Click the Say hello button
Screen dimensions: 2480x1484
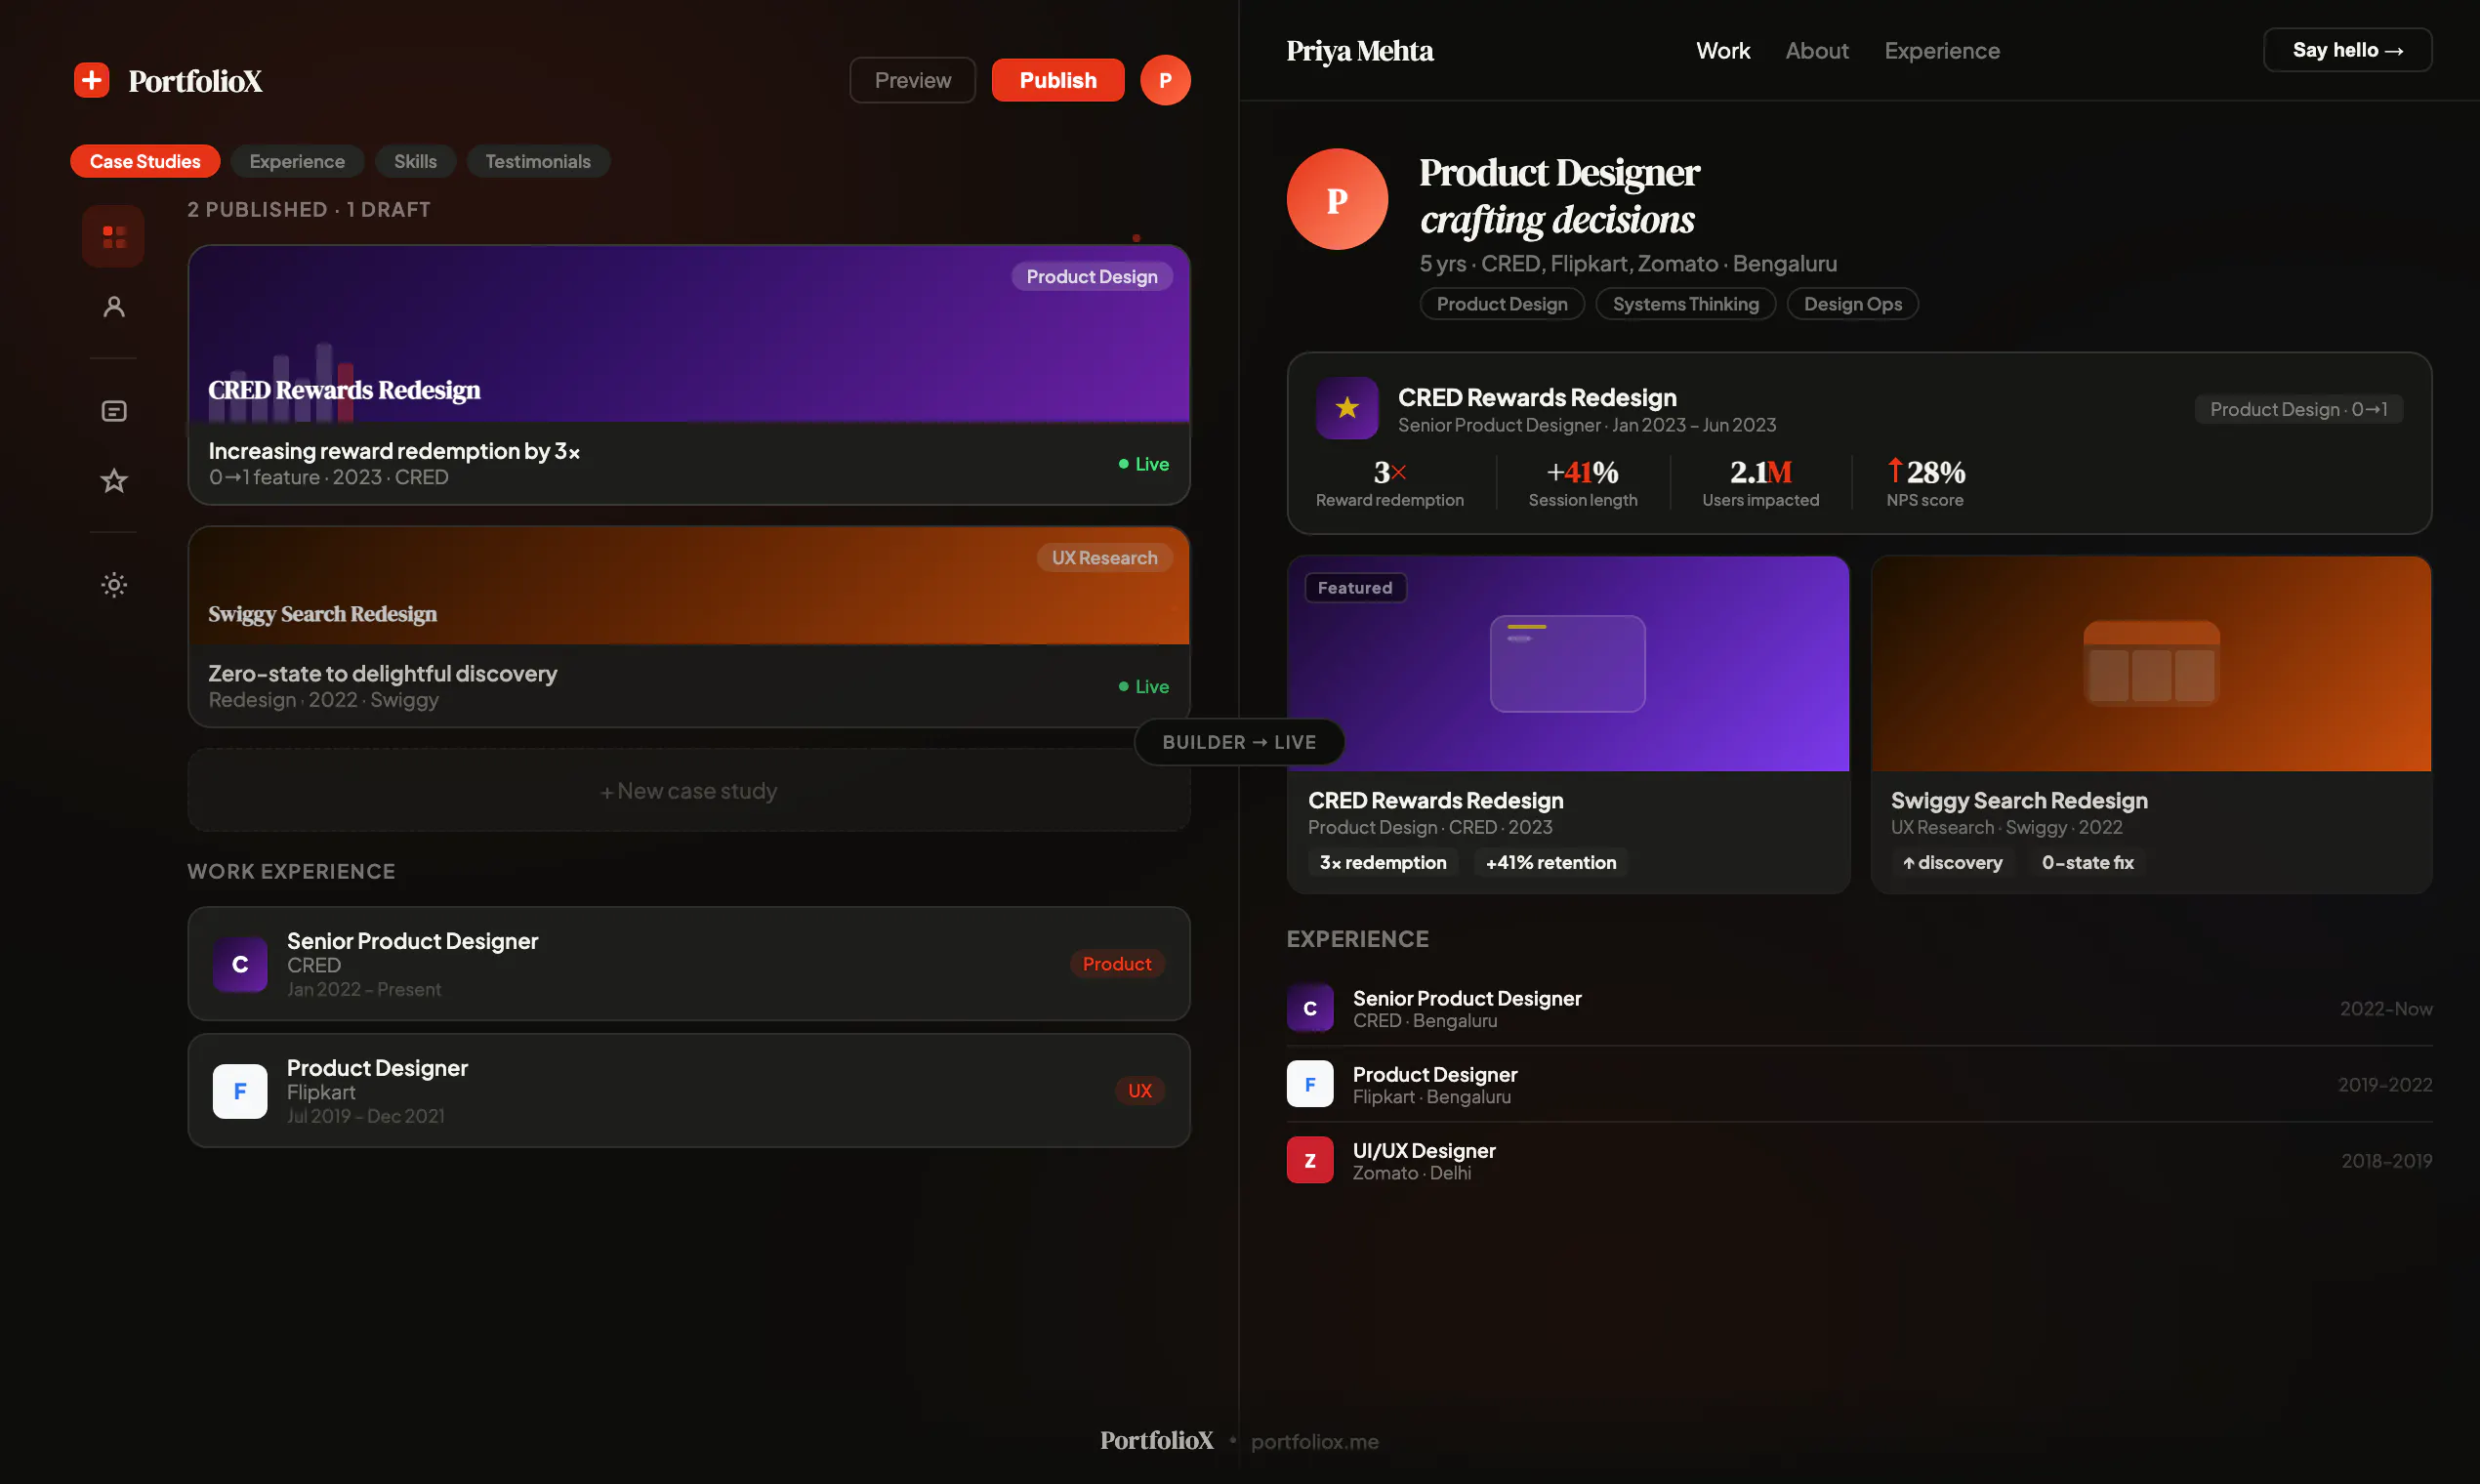[2347, 50]
